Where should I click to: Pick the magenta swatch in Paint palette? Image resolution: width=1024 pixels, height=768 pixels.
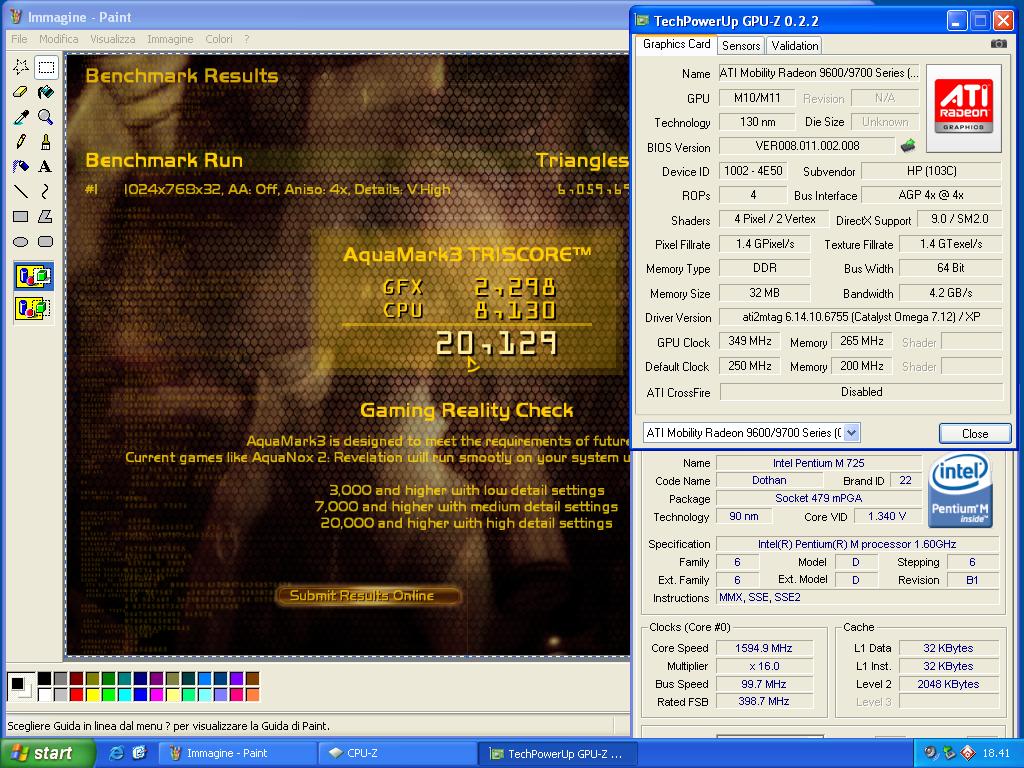157,694
